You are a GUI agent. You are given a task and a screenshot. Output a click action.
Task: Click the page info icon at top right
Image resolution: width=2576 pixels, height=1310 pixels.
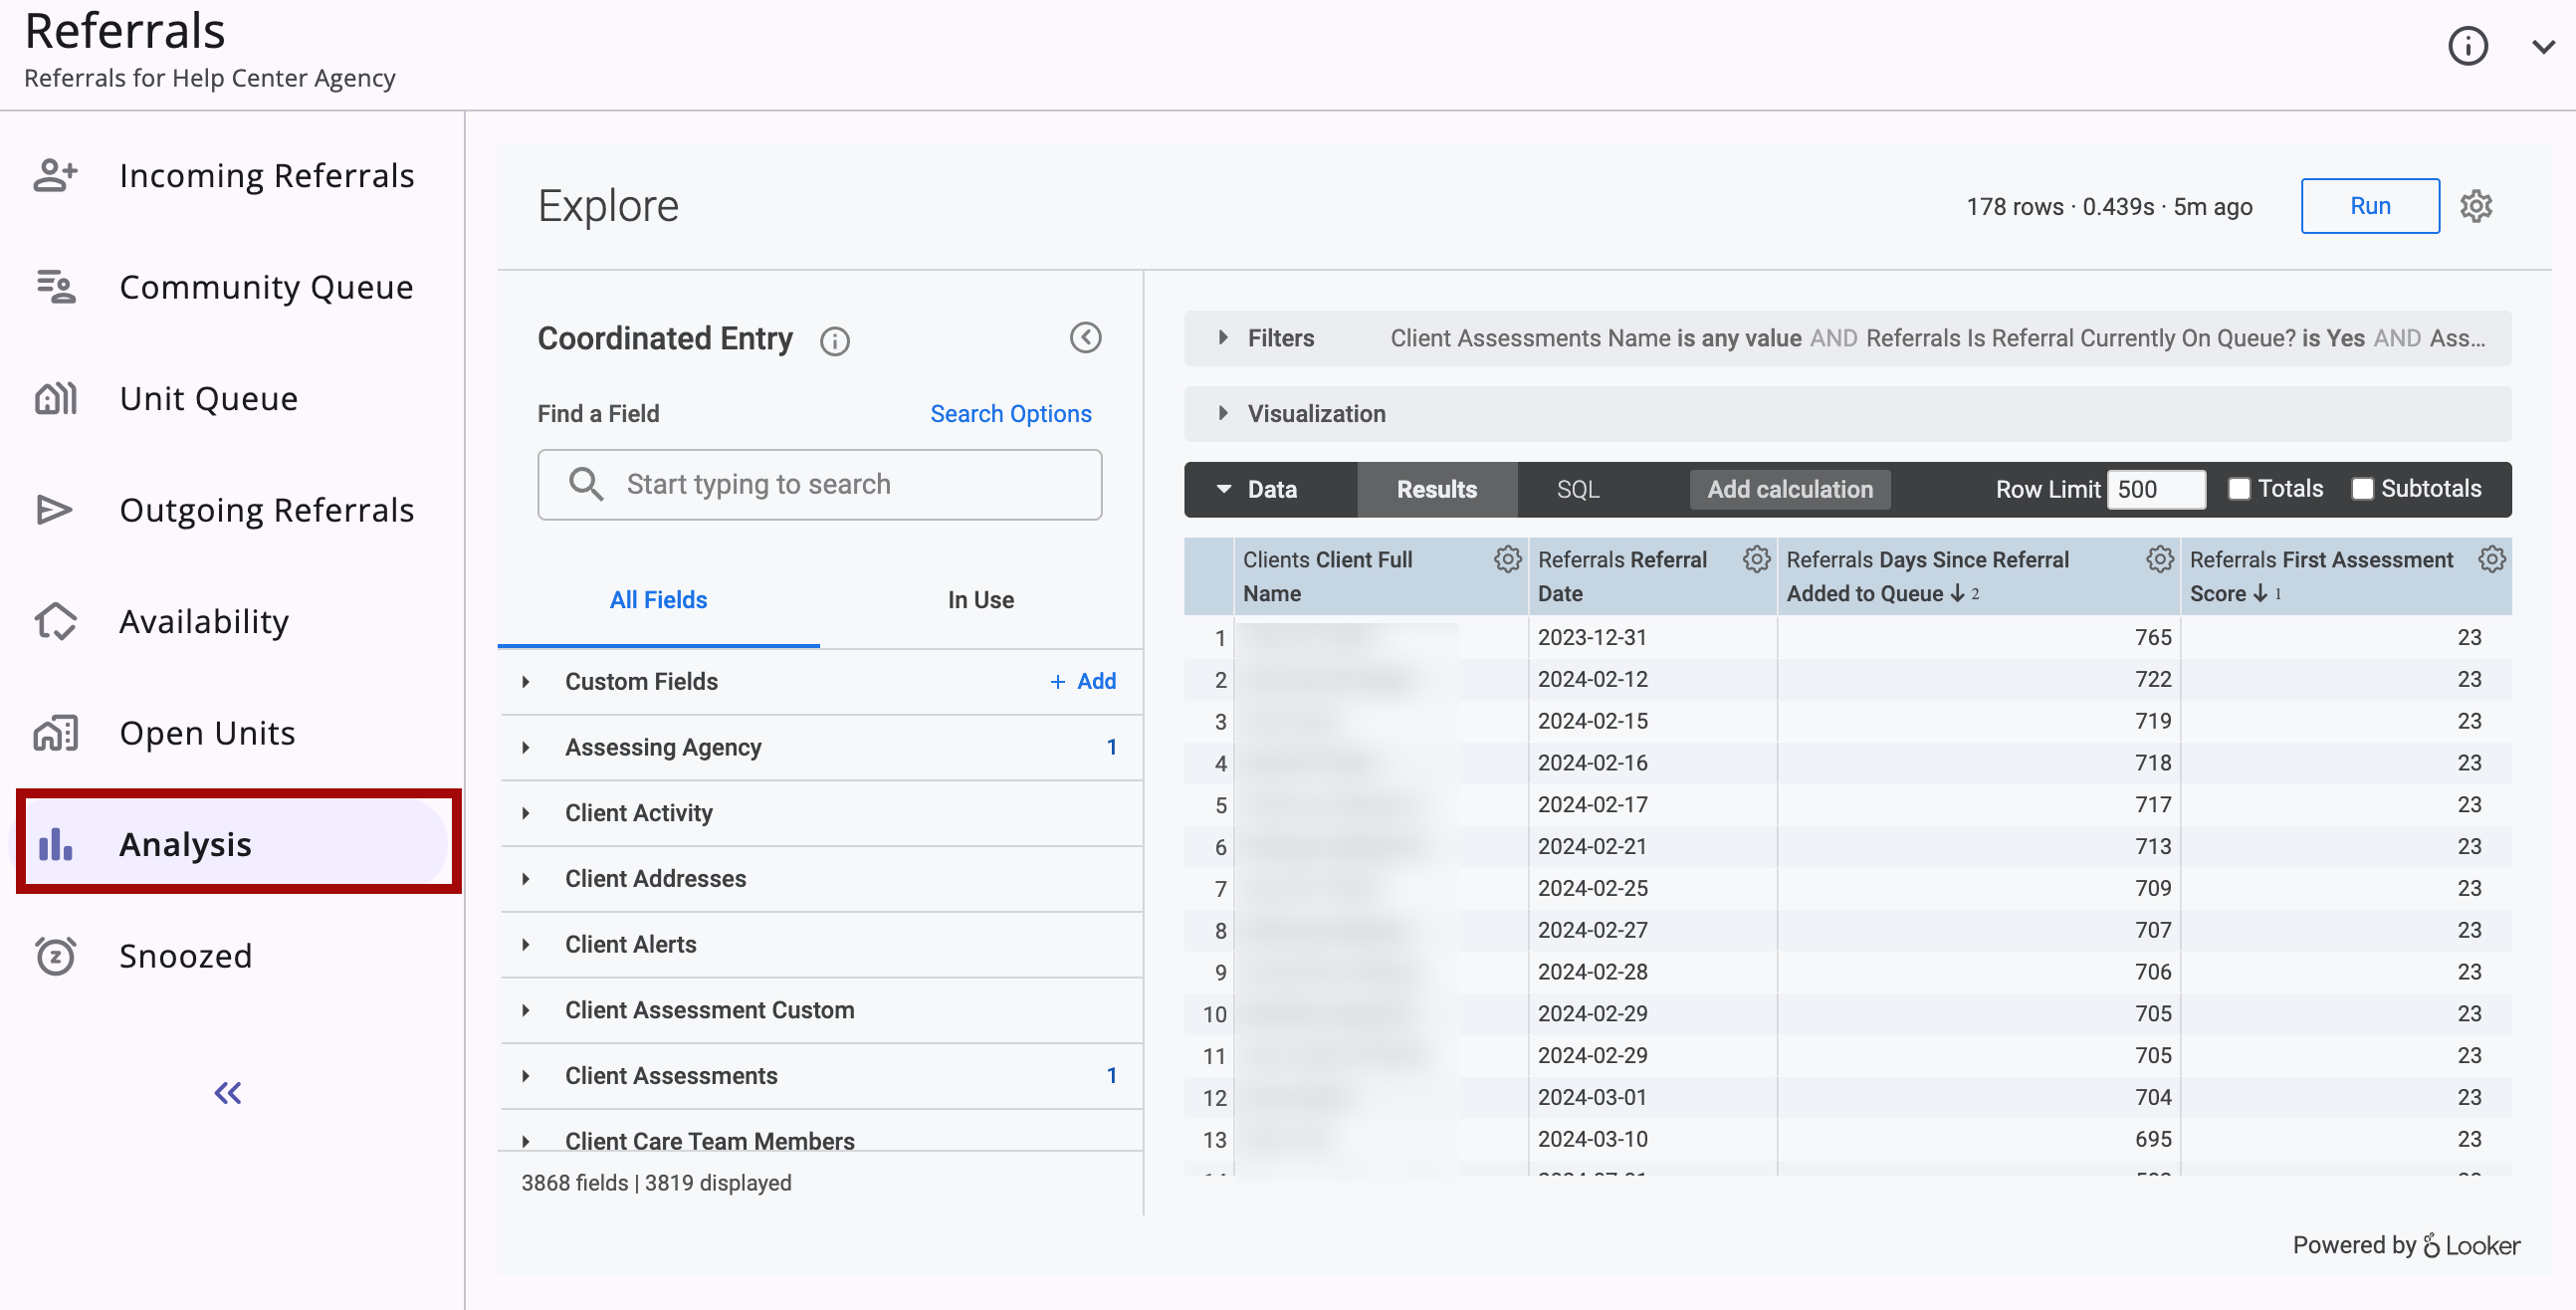point(2467,46)
